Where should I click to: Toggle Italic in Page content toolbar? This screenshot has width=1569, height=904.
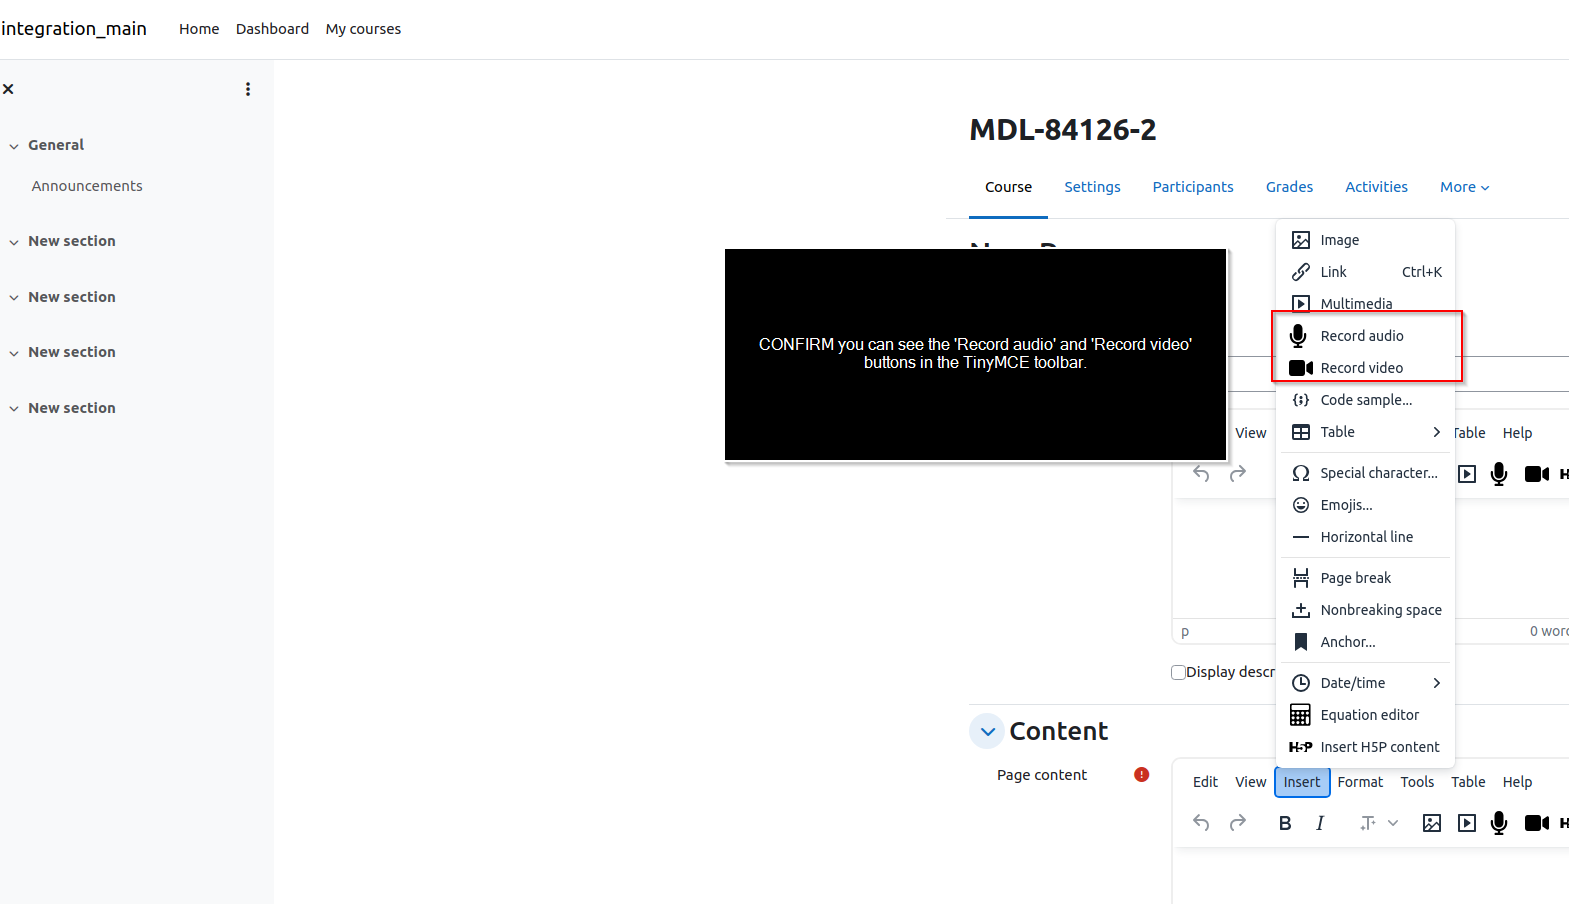click(x=1320, y=823)
